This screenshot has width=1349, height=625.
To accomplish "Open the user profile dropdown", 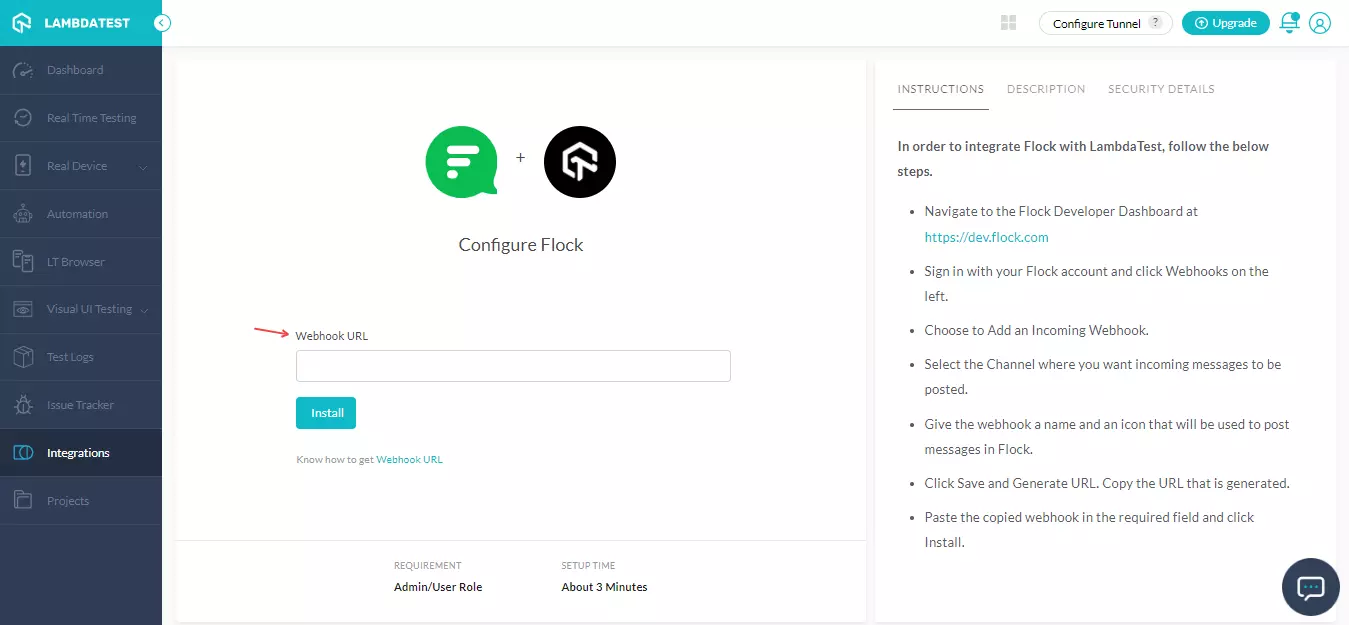I will pyautogui.click(x=1320, y=23).
